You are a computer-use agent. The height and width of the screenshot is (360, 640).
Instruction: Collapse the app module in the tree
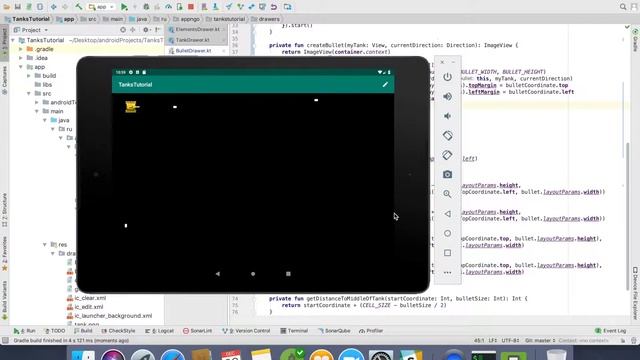[x=21, y=67]
